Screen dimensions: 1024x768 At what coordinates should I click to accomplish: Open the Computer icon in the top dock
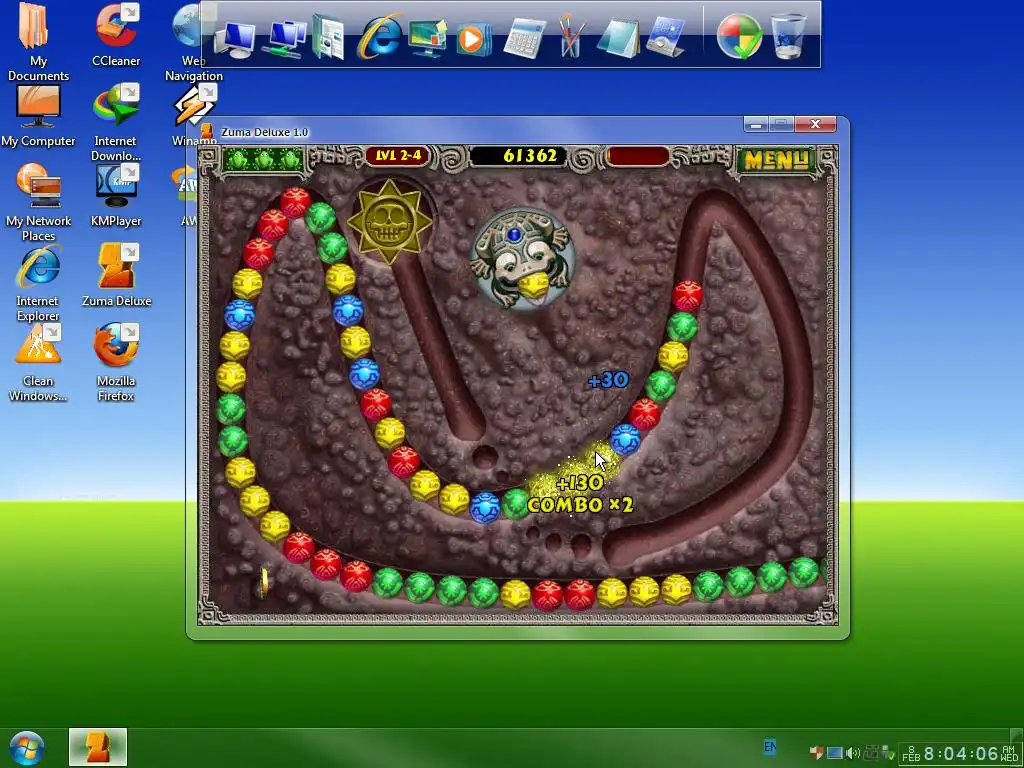[234, 39]
